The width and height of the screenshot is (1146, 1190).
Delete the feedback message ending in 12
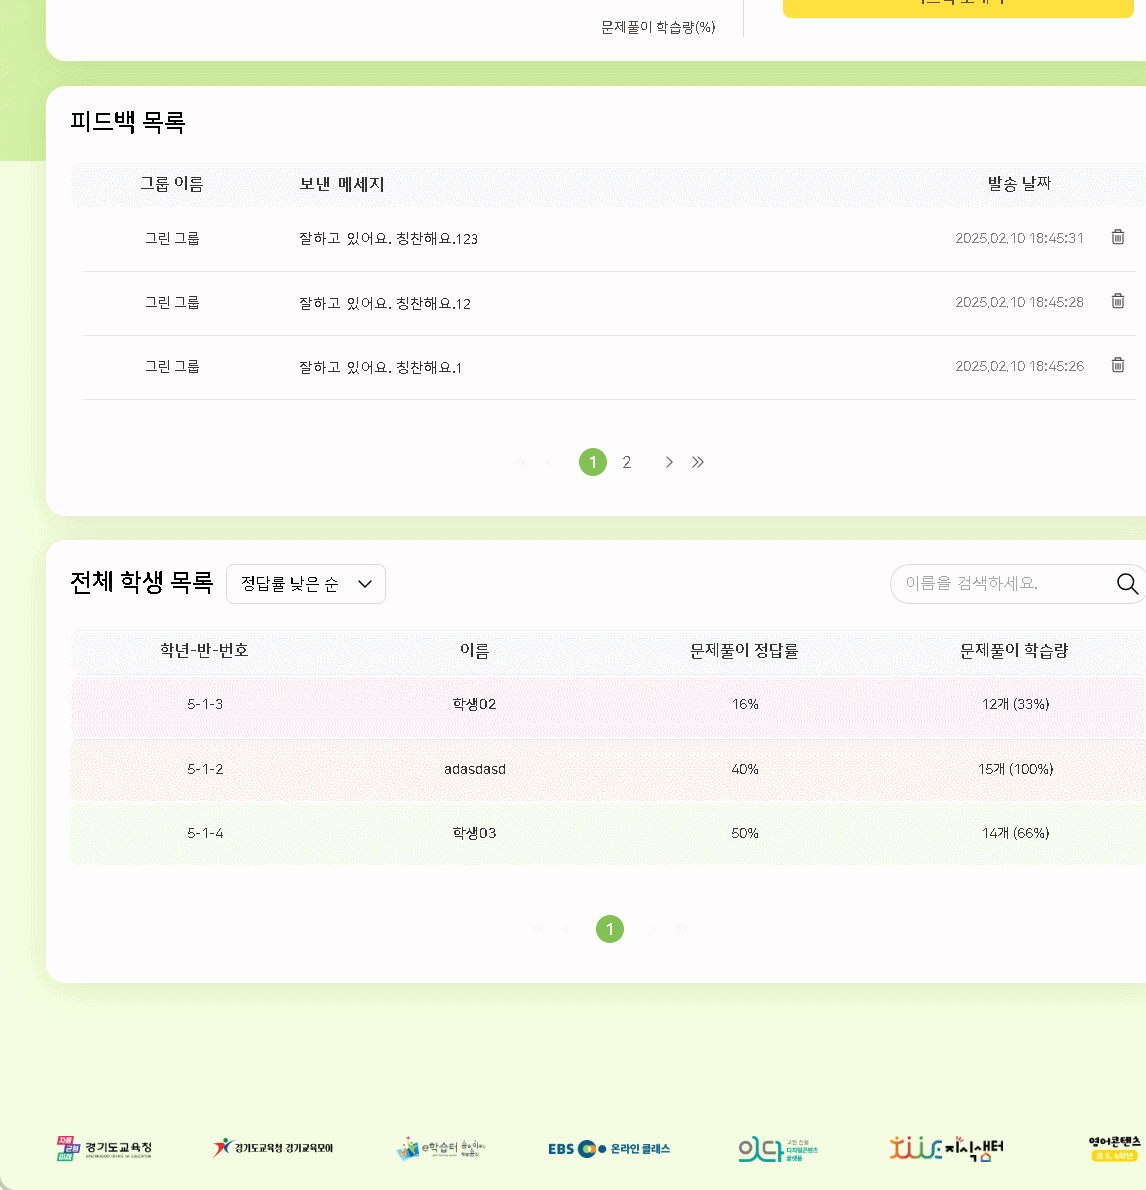[x=1118, y=301]
